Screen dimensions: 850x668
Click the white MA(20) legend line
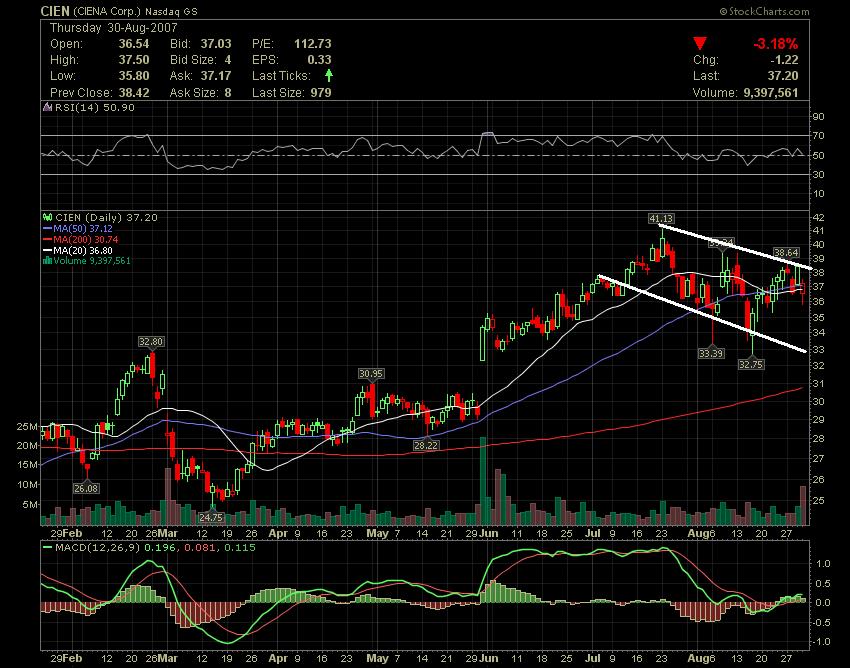(x=48, y=250)
